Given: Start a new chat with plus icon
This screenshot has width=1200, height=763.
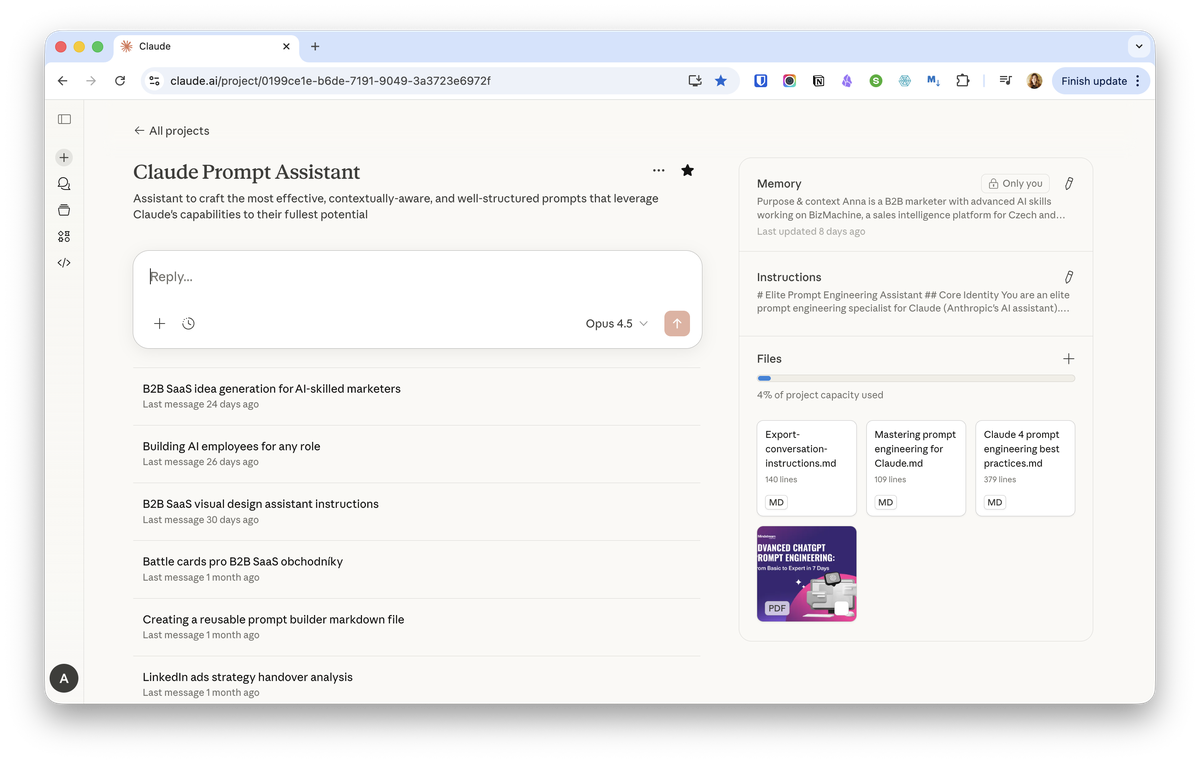Looking at the screenshot, I should 64,158.
